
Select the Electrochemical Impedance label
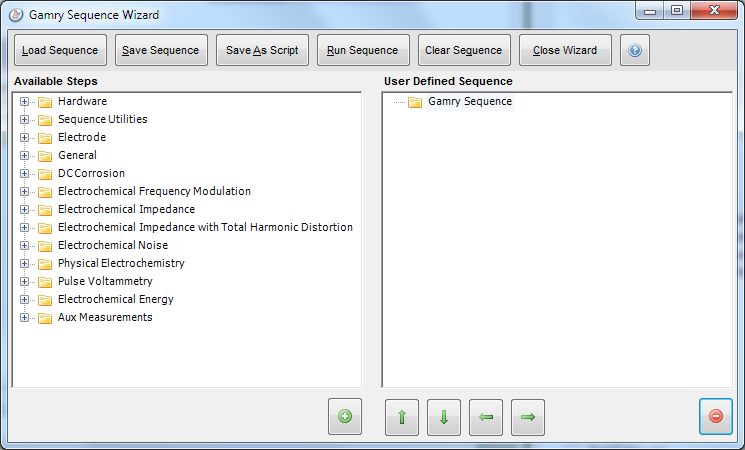[126, 210]
